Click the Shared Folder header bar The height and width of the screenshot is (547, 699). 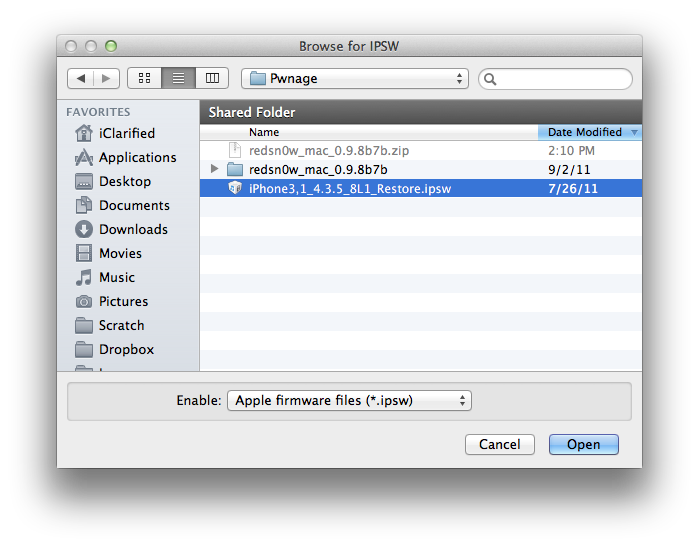coord(421,112)
